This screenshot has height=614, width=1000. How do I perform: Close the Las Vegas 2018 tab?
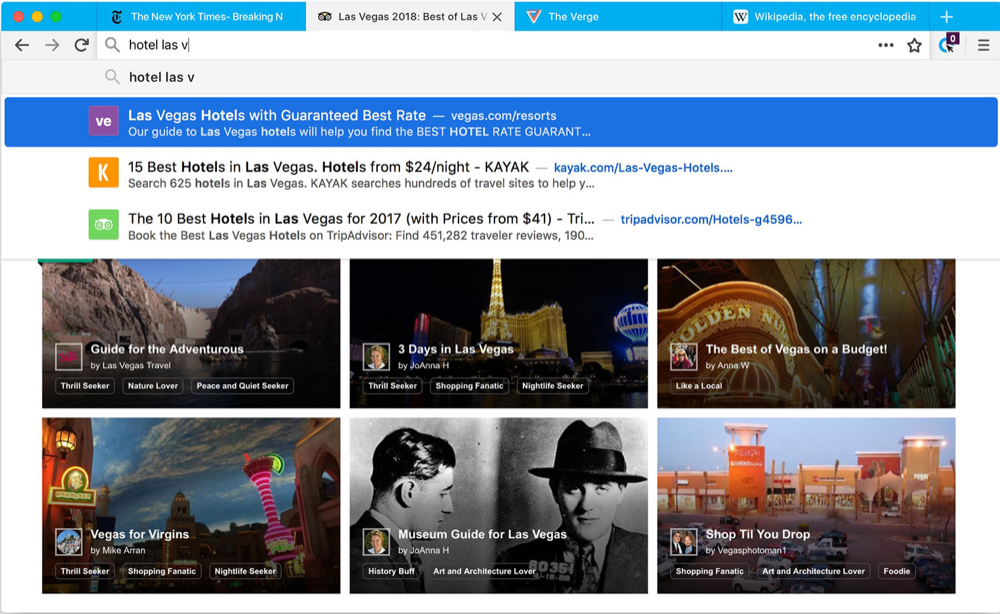tap(497, 17)
